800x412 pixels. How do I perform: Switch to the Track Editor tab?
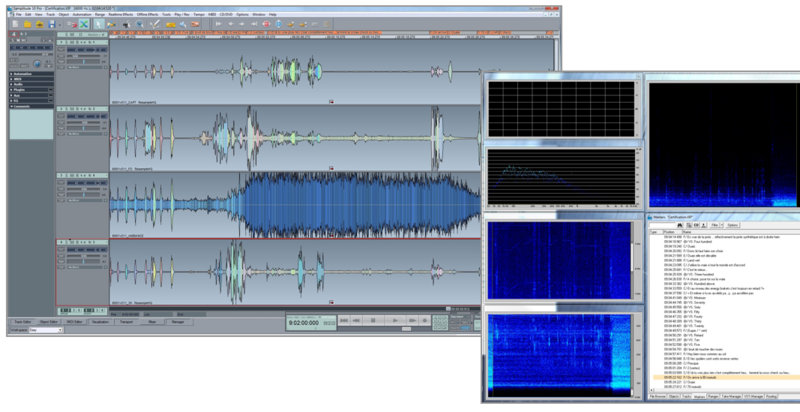click(22, 321)
